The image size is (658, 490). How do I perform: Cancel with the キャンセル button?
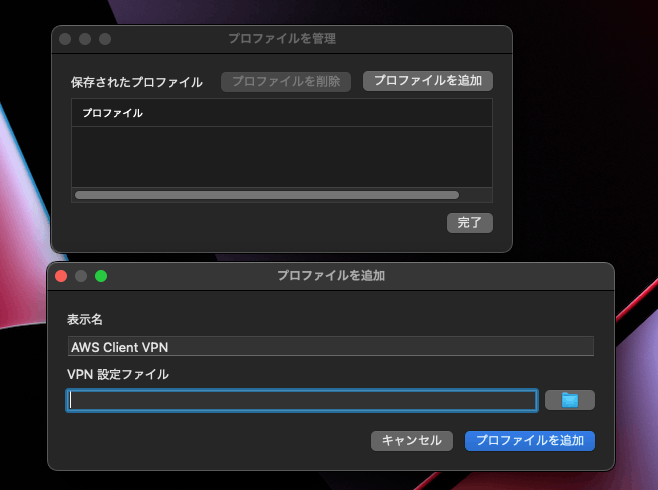tap(412, 440)
